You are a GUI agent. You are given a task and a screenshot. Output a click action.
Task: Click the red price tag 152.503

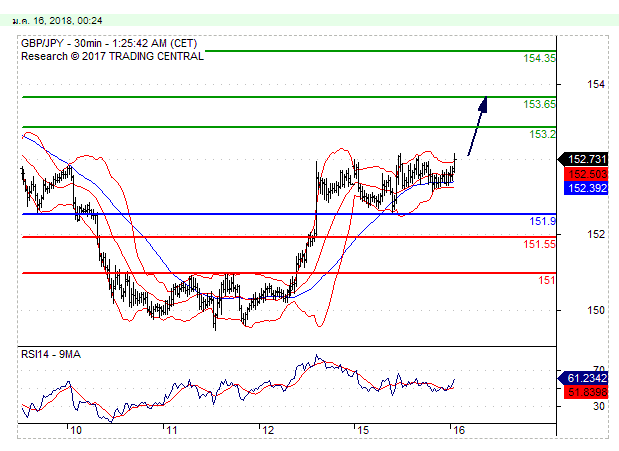(586, 174)
